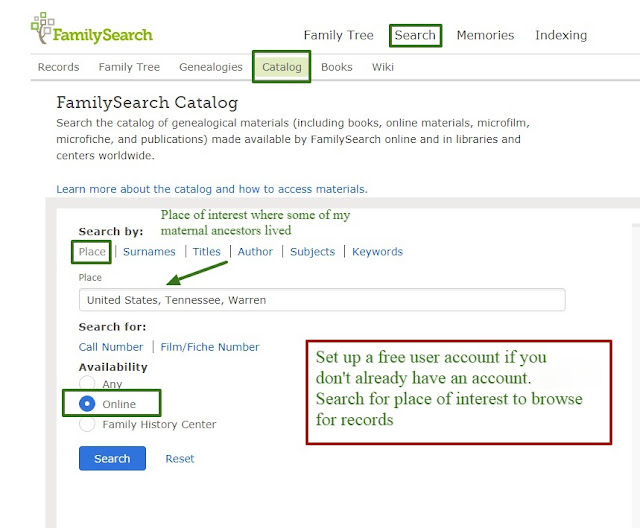
Task: Click the blue Search button
Action: point(112,458)
